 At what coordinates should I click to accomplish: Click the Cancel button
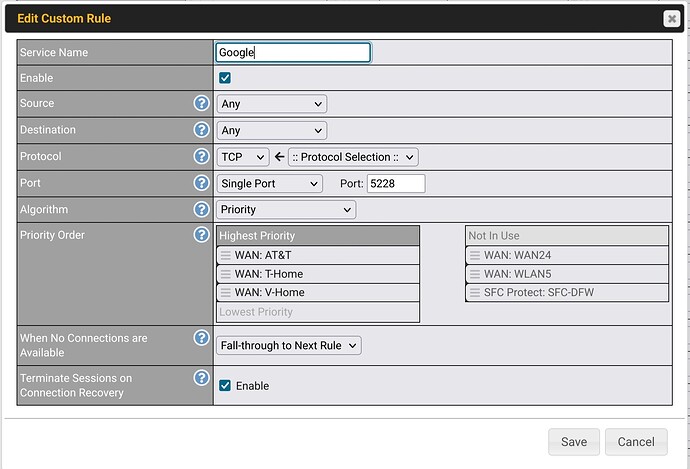click(x=636, y=442)
